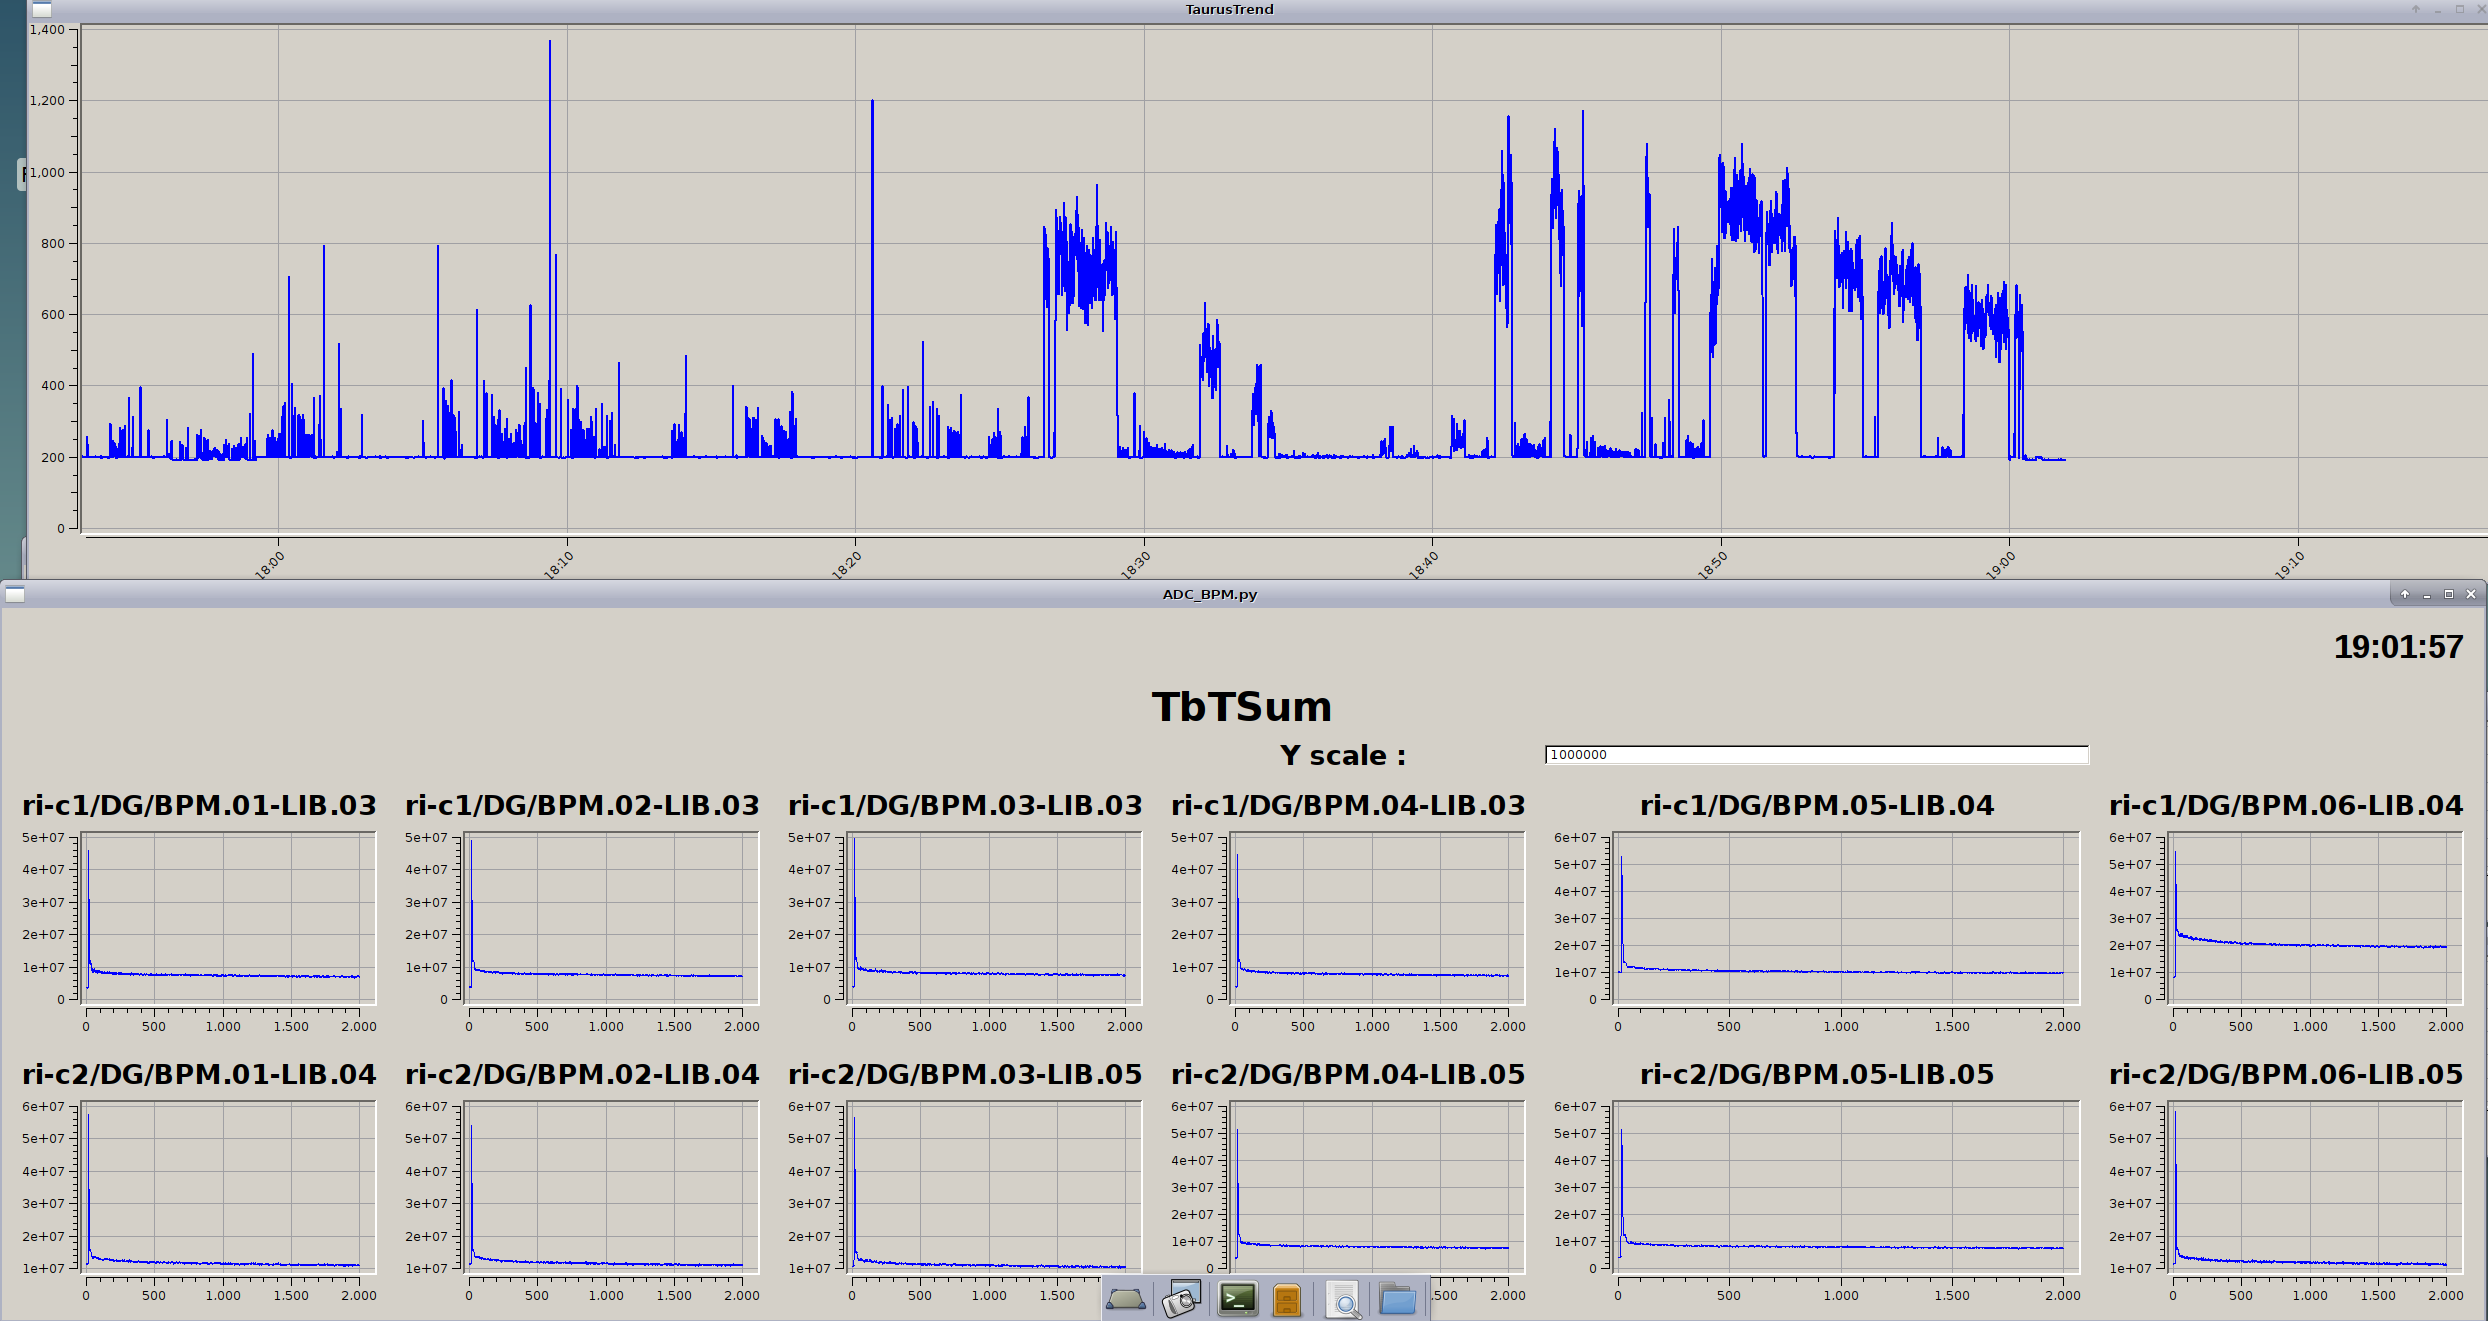The width and height of the screenshot is (2488, 1321).
Task: Open the document search magnifier icon
Action: pos(1342,1300)
